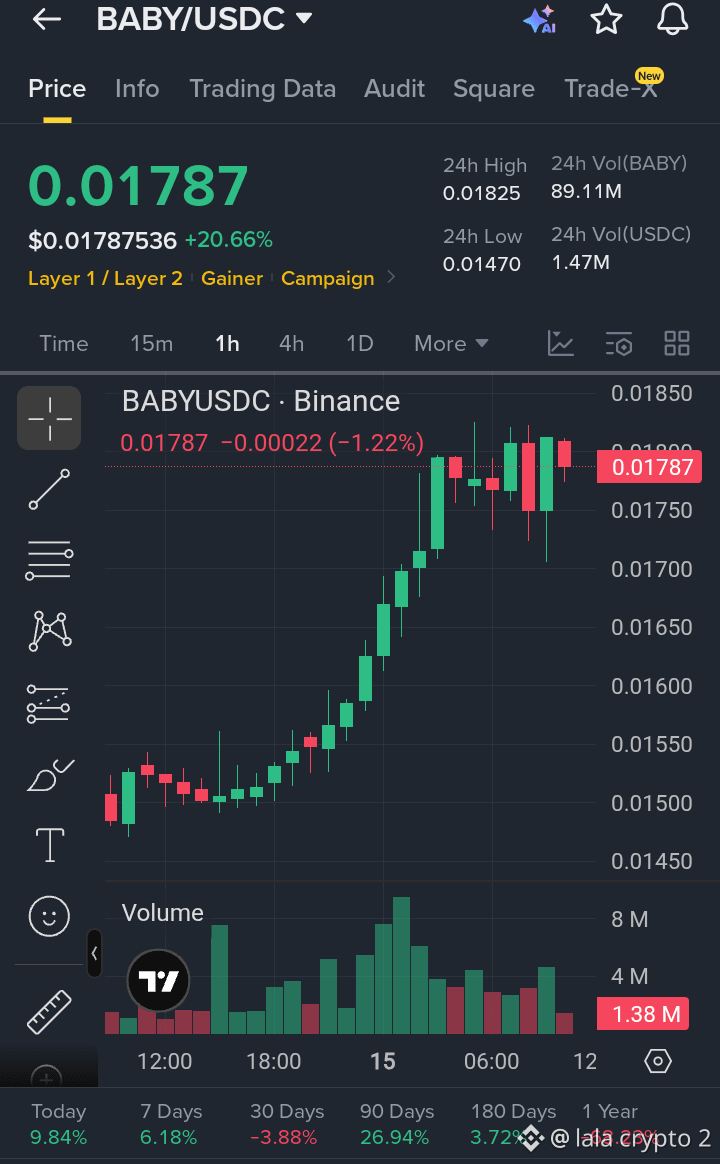Switch to multi-chart grid layout icon

(x=677, y=344)
